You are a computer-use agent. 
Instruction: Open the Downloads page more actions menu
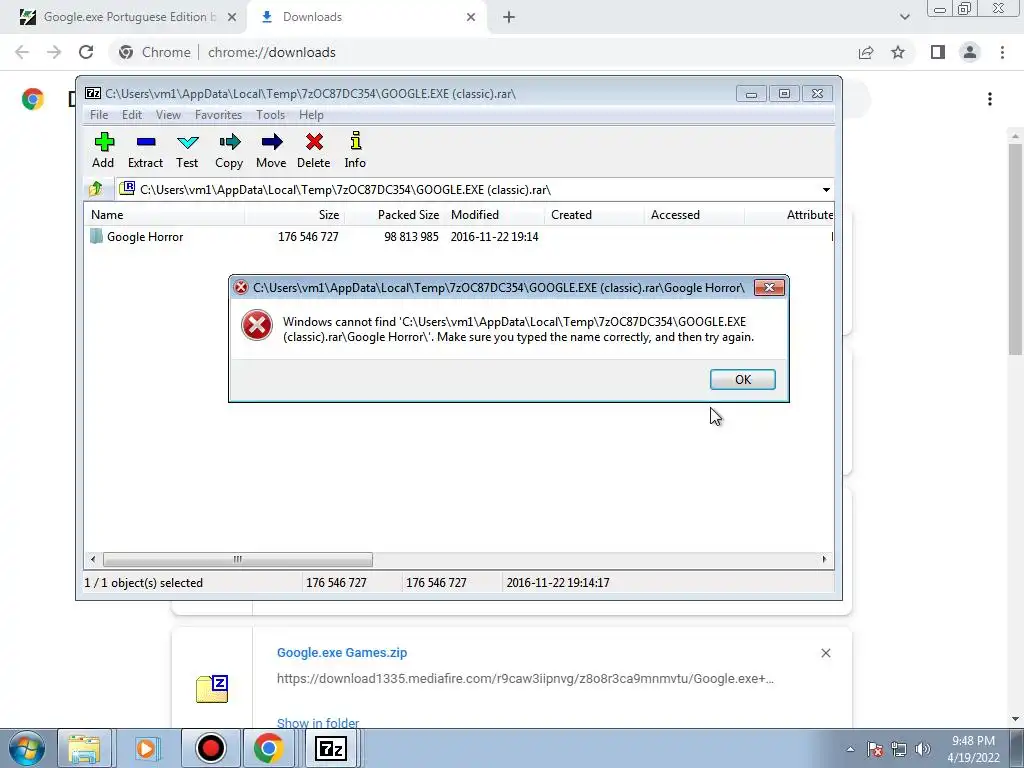point(990,99)
